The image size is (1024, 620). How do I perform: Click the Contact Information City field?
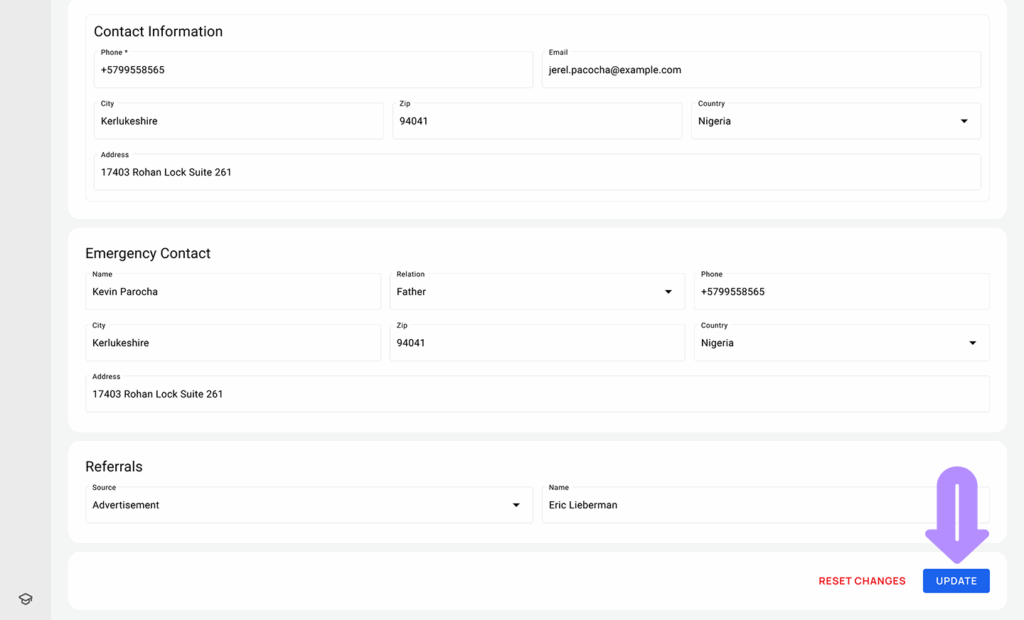[x=238, y=121]
